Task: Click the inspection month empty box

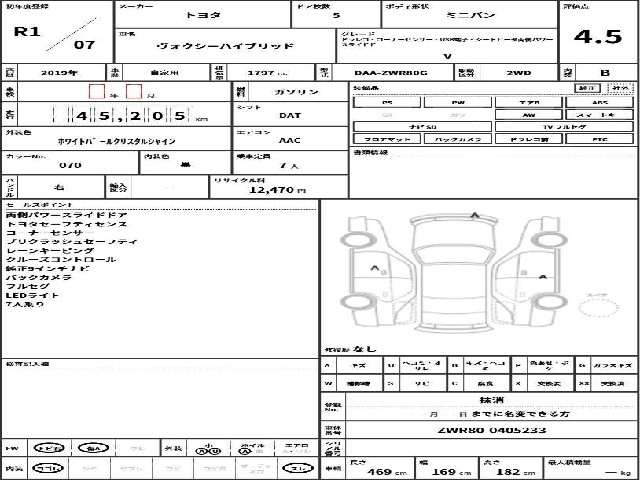Action: coord(133,91)
